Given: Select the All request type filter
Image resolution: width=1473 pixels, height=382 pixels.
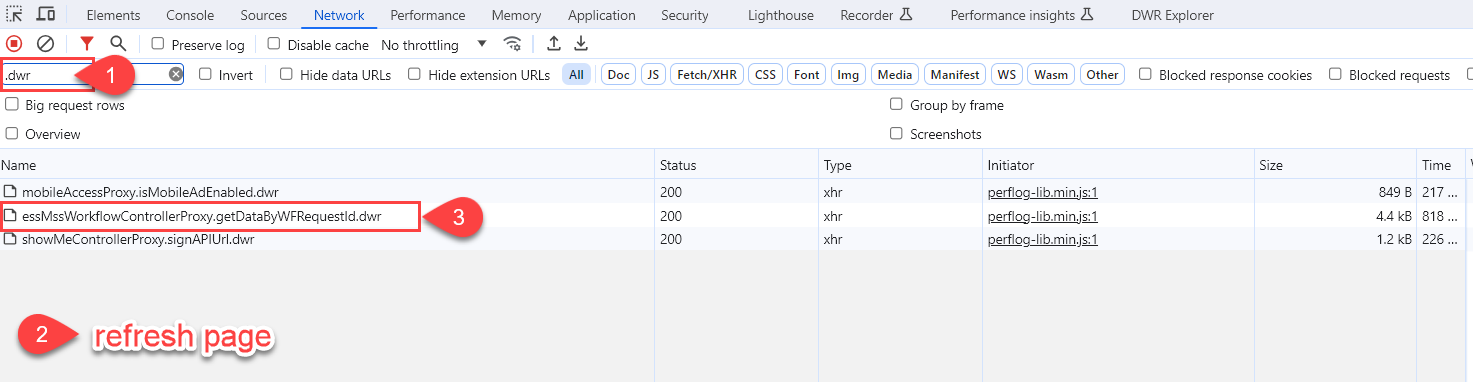Looking at the screenshot, I should (576, 74).
